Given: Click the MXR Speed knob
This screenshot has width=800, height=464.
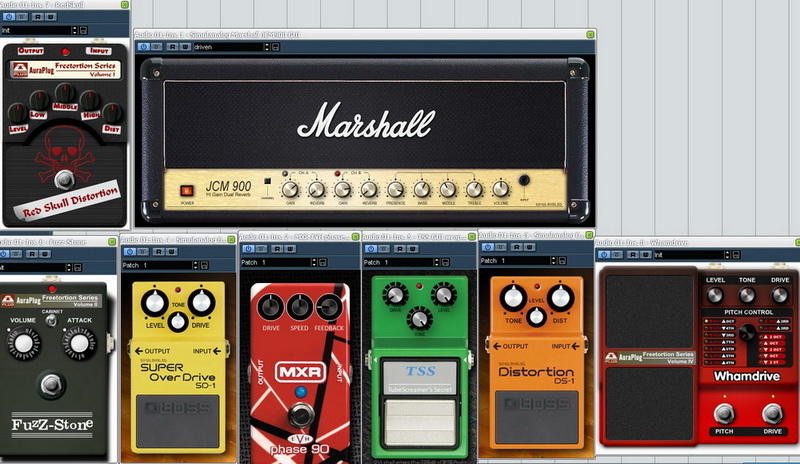Looking at the screenshot, I should click(x=300, y=307).
